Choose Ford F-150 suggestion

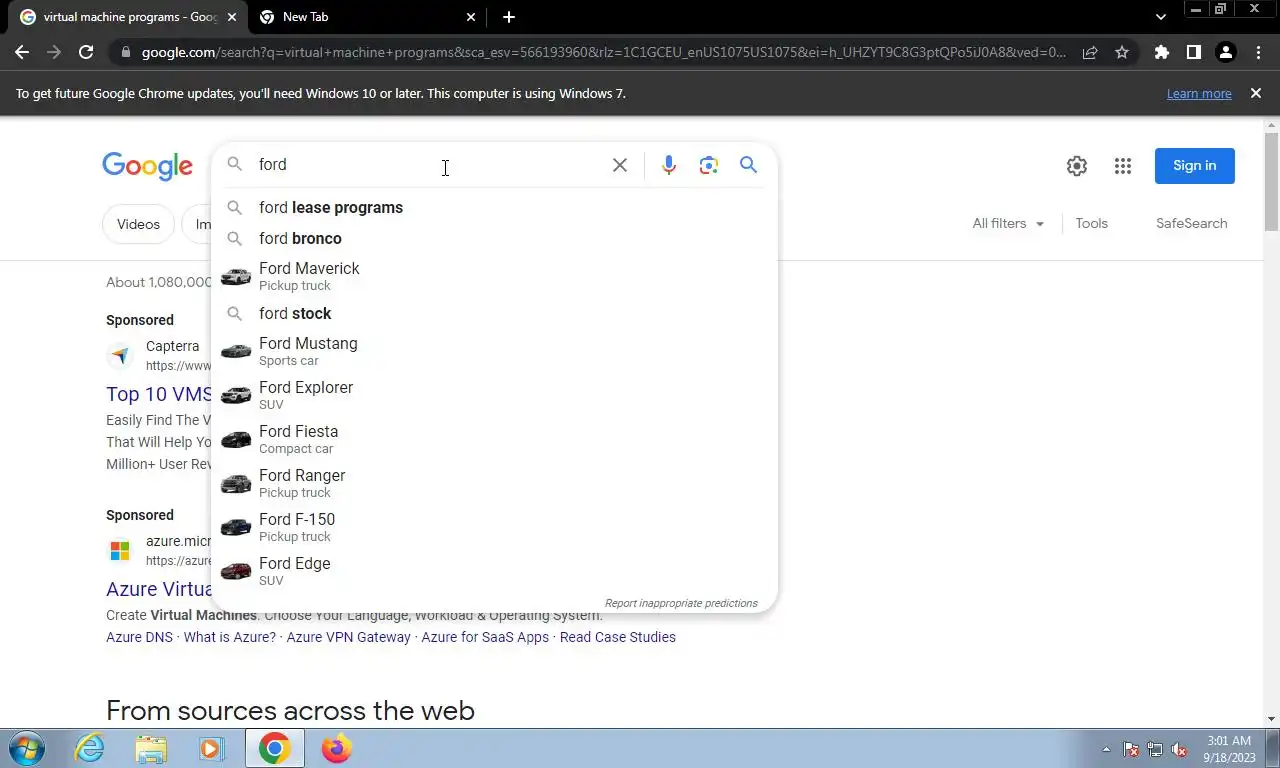point(494,527)
